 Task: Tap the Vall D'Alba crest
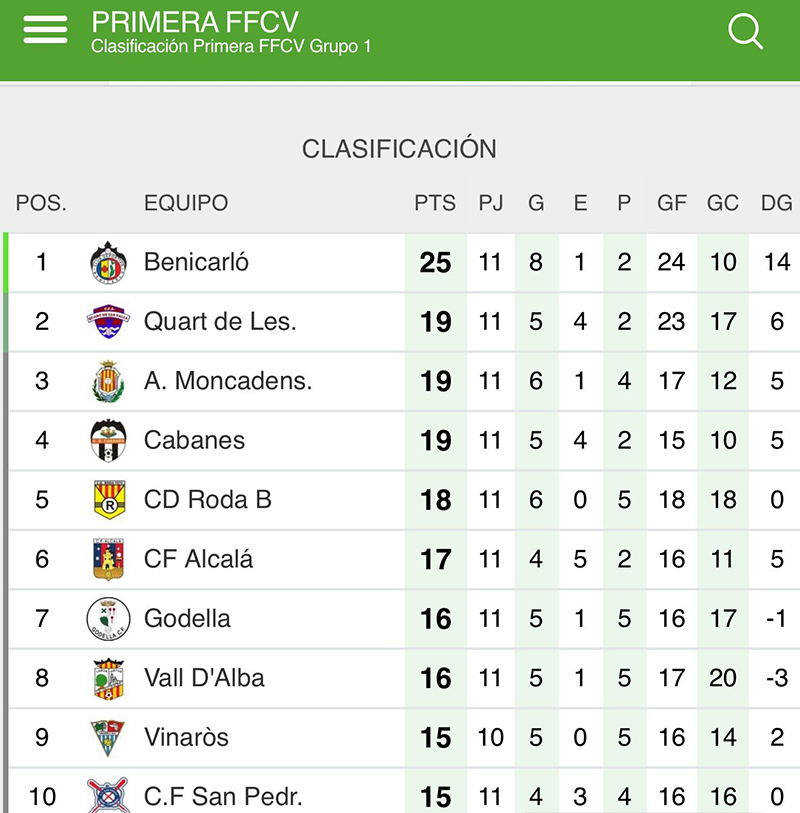tap(108, 678)
